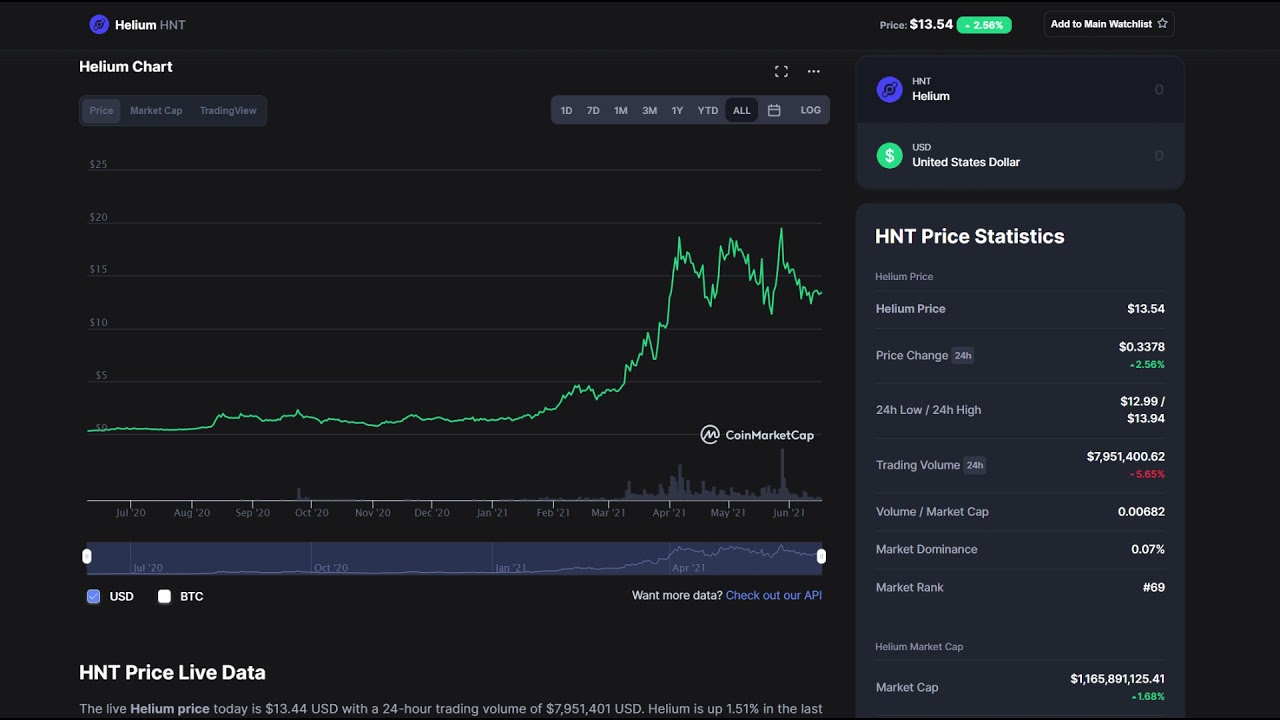This screenshot has height=720, width=1280.
Task: Select the 1M time range
Action: (621, 110)
